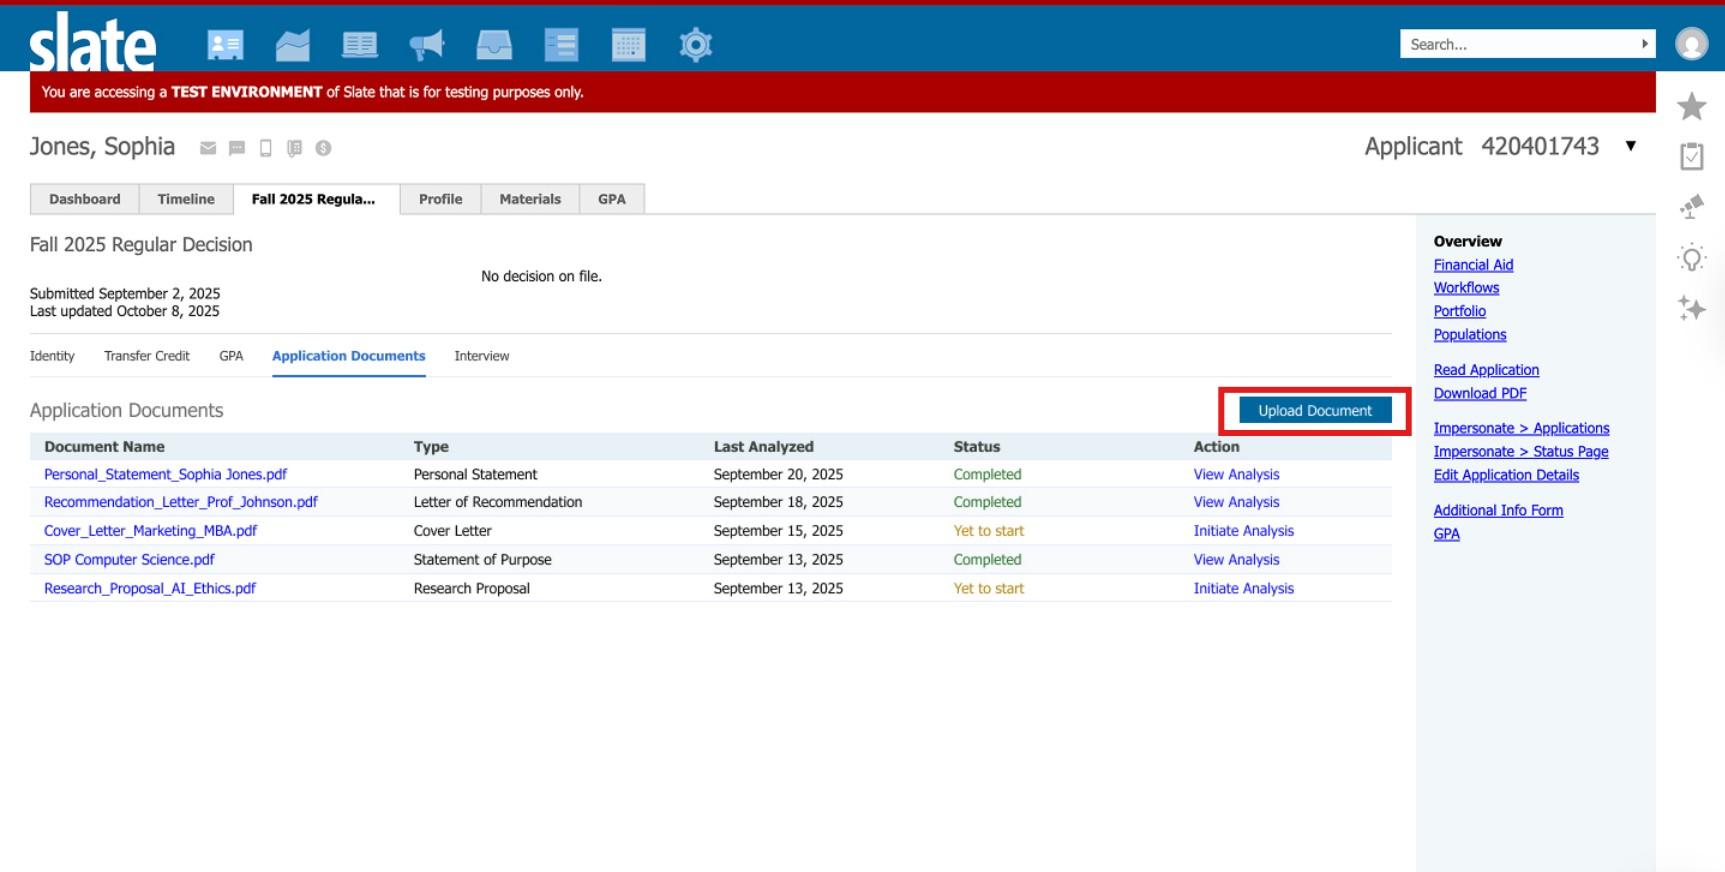
Task: Click the Read Application link
Action: coord(1486,370)
